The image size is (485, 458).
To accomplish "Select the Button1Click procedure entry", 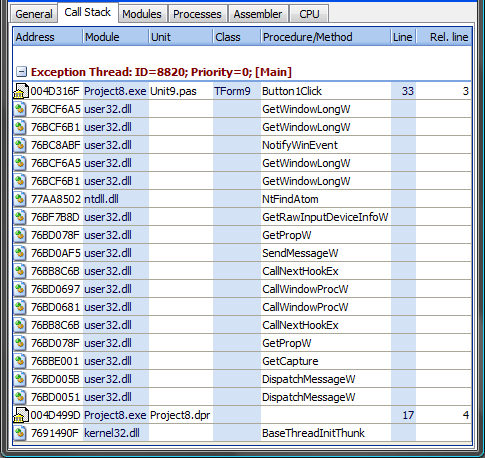I will tap(292, 91).
